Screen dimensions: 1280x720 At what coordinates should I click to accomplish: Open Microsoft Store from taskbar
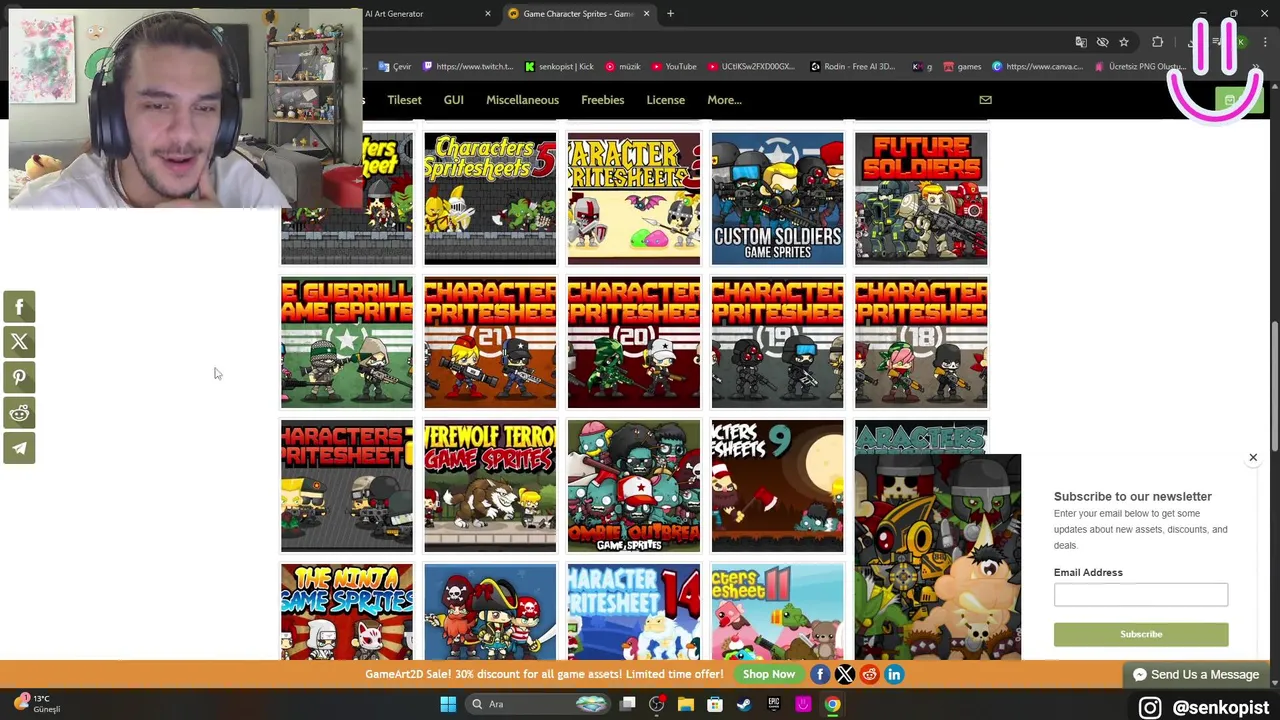pyautogui.click(x=715, y=704)
